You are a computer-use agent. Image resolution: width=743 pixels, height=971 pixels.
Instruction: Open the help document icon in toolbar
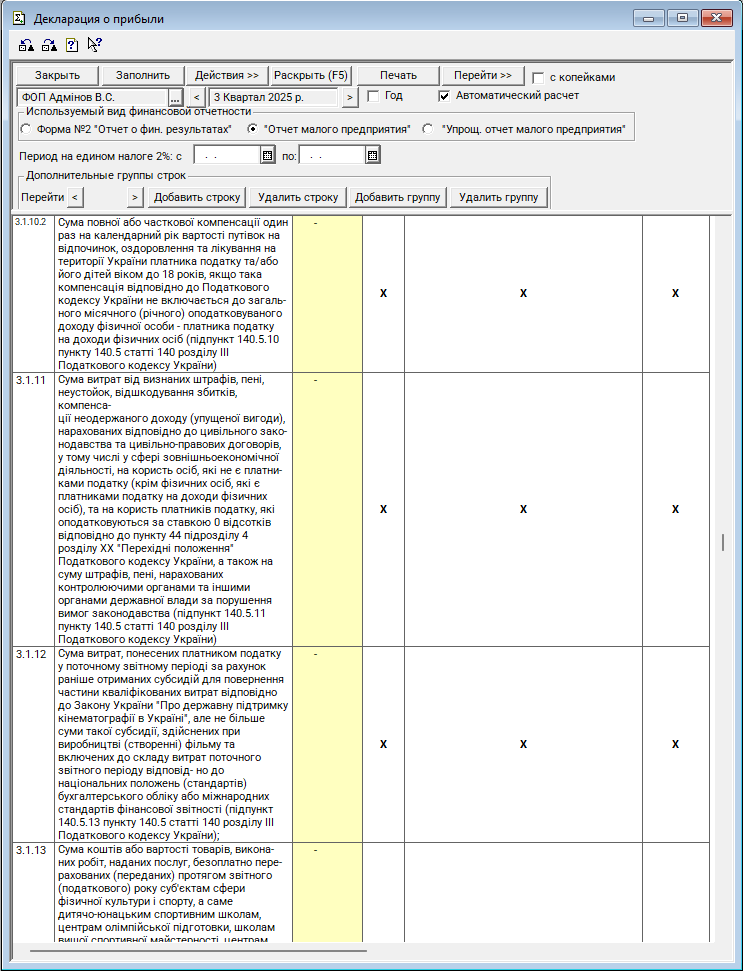coord(71,45)
